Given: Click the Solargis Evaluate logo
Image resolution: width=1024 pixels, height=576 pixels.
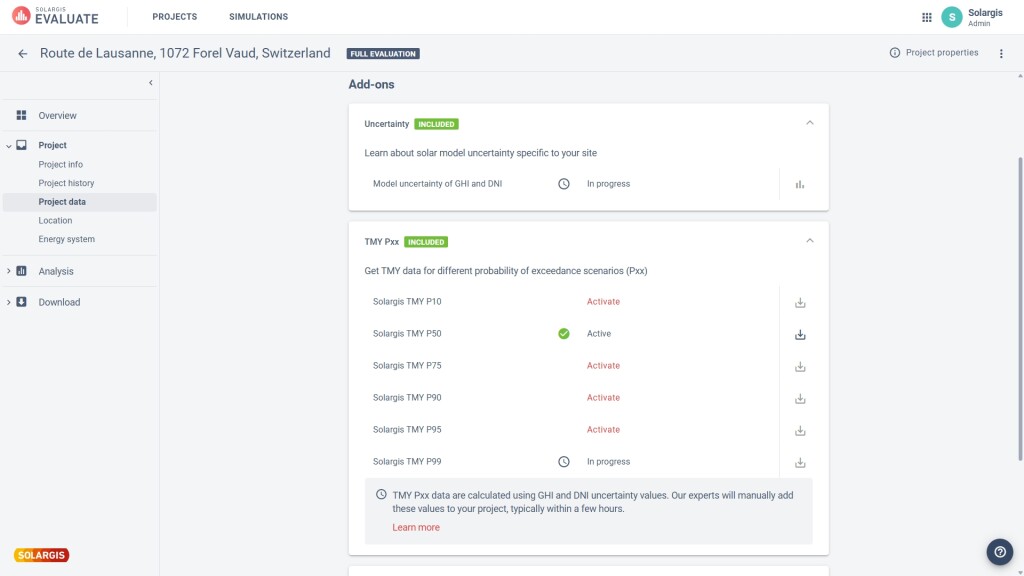Looking at the screenshot, I should tap(57, 16).
